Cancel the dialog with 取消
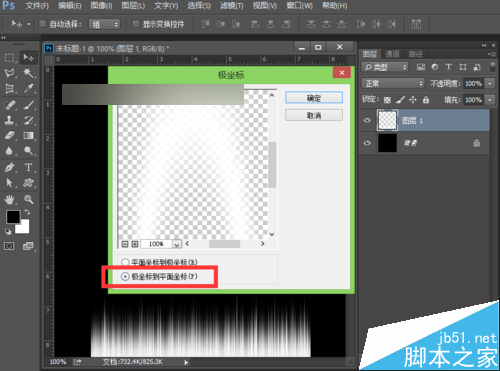The width and height of the screenshot is (500, 371). (314, 115)
